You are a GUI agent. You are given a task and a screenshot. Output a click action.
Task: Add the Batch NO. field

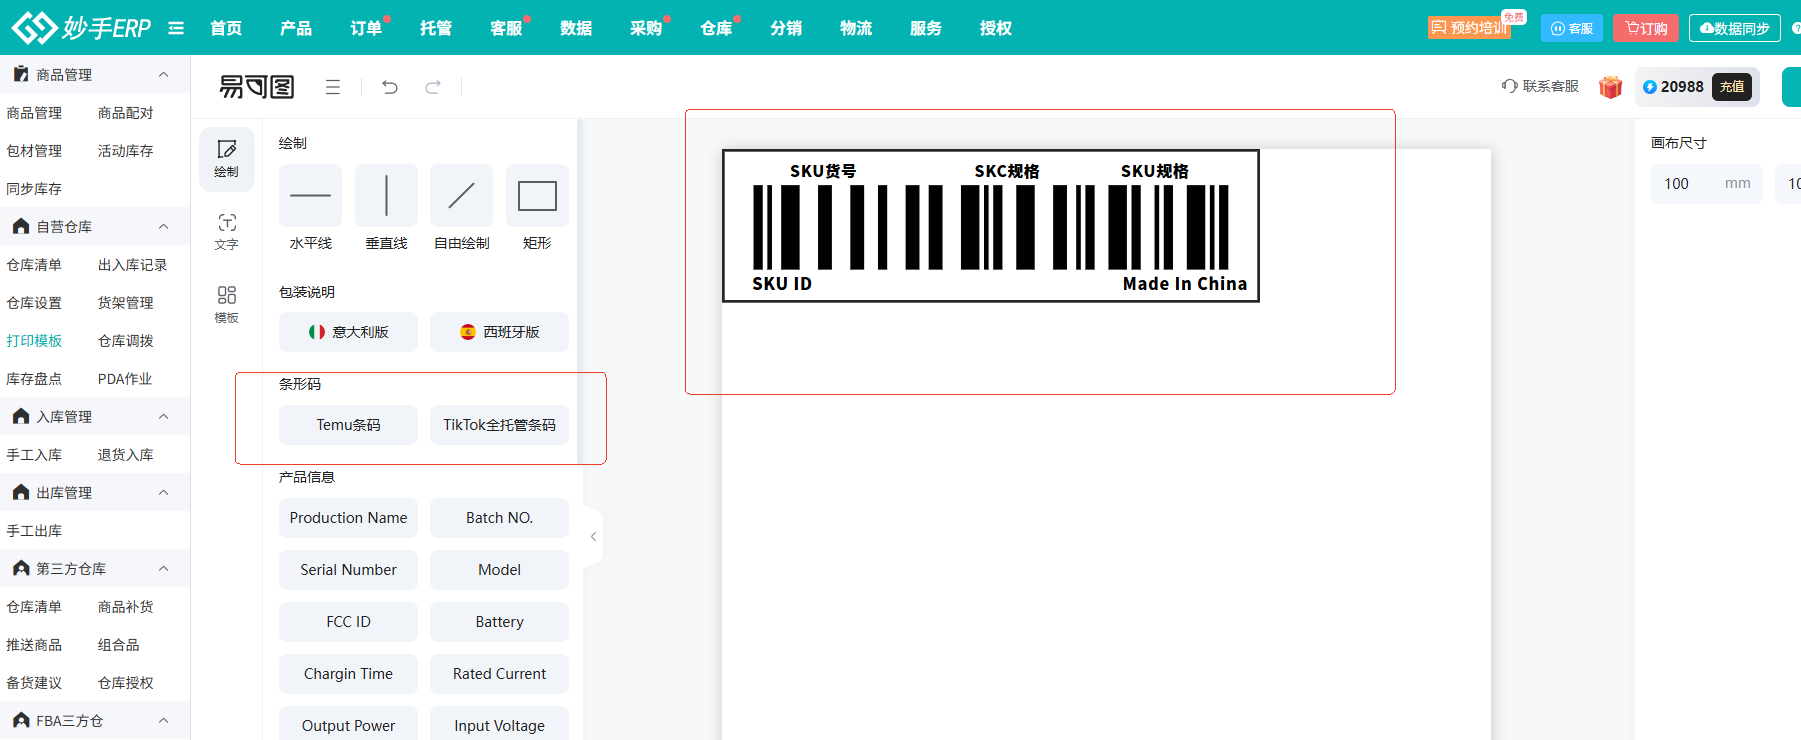click(x=499, y=518)
